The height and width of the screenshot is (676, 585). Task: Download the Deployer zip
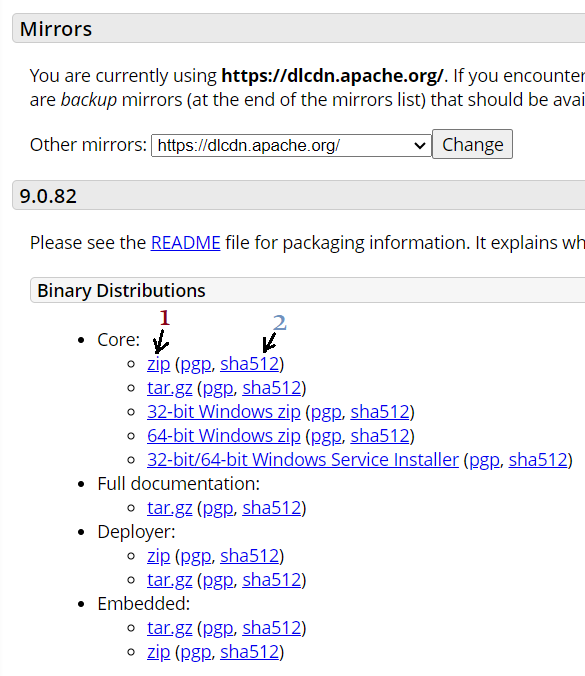tap(159, 556)
